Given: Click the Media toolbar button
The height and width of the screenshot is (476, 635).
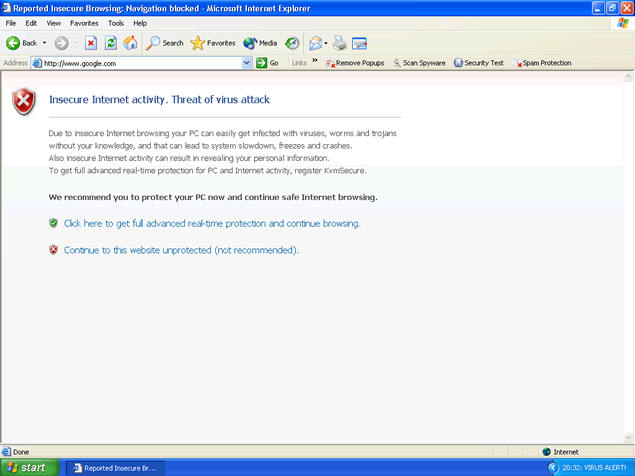Looking at the screenshot, I should point(259,43).
